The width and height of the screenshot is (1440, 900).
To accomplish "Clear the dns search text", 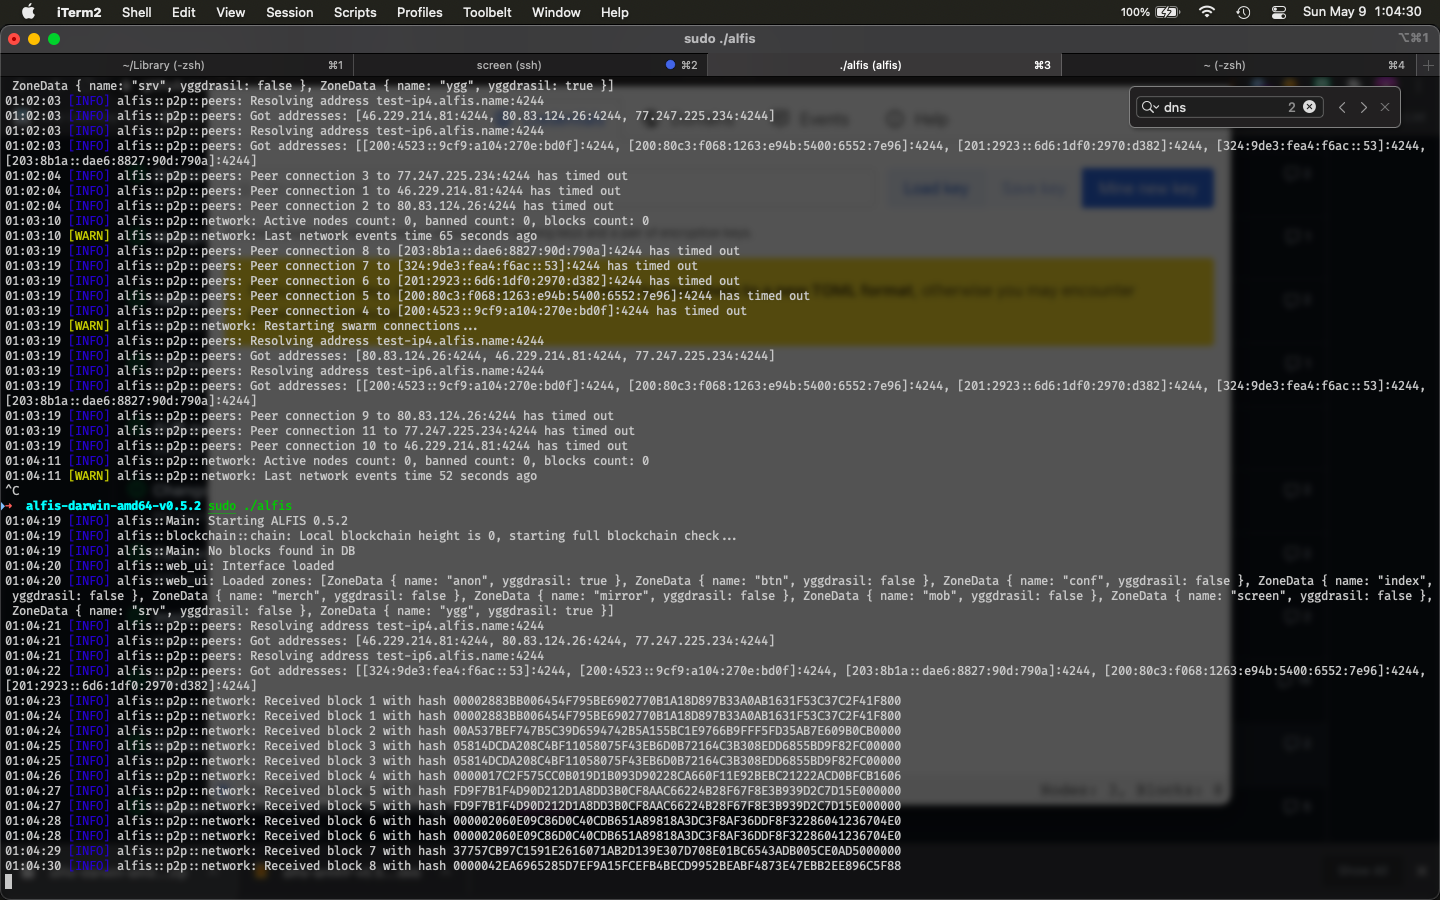I will pyautogui.click(x=1309, y=107).
